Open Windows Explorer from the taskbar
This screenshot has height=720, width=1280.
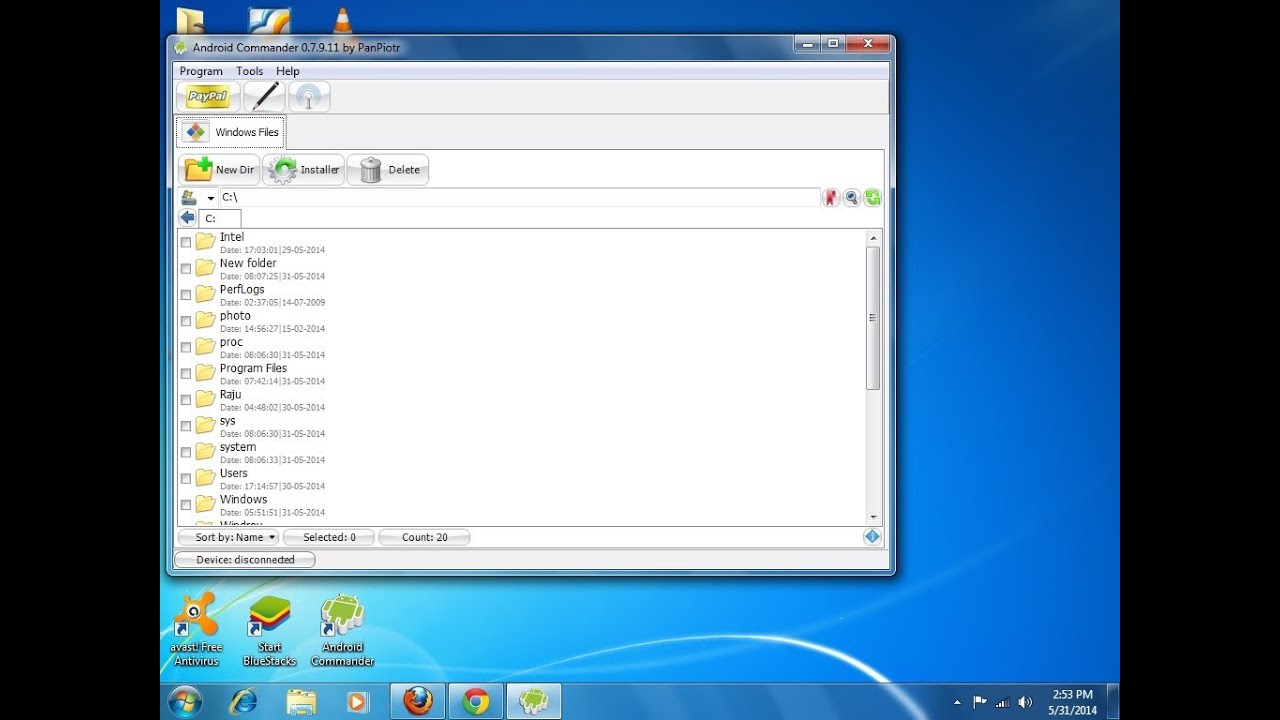pos(301,702)
